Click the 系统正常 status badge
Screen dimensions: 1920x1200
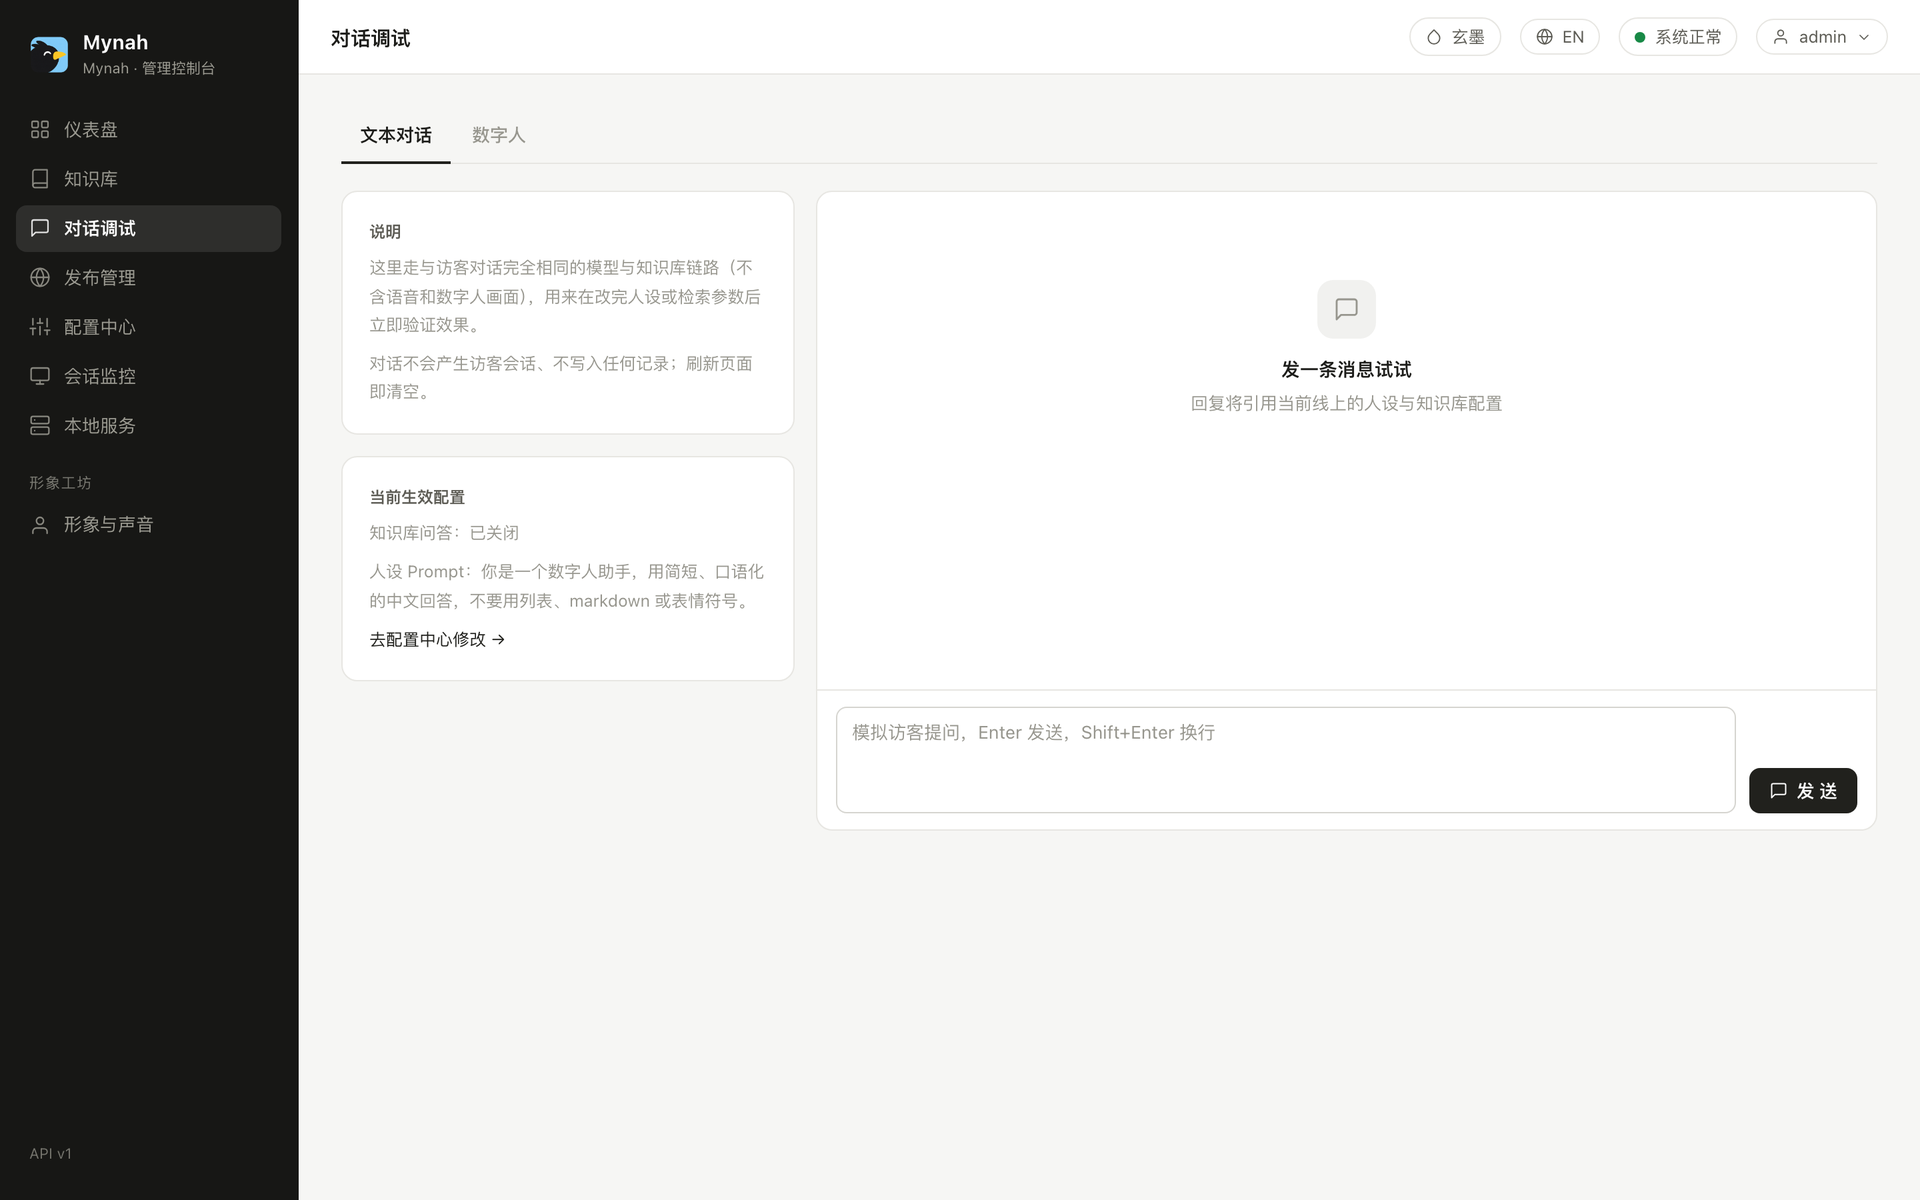click(1677, 37)
